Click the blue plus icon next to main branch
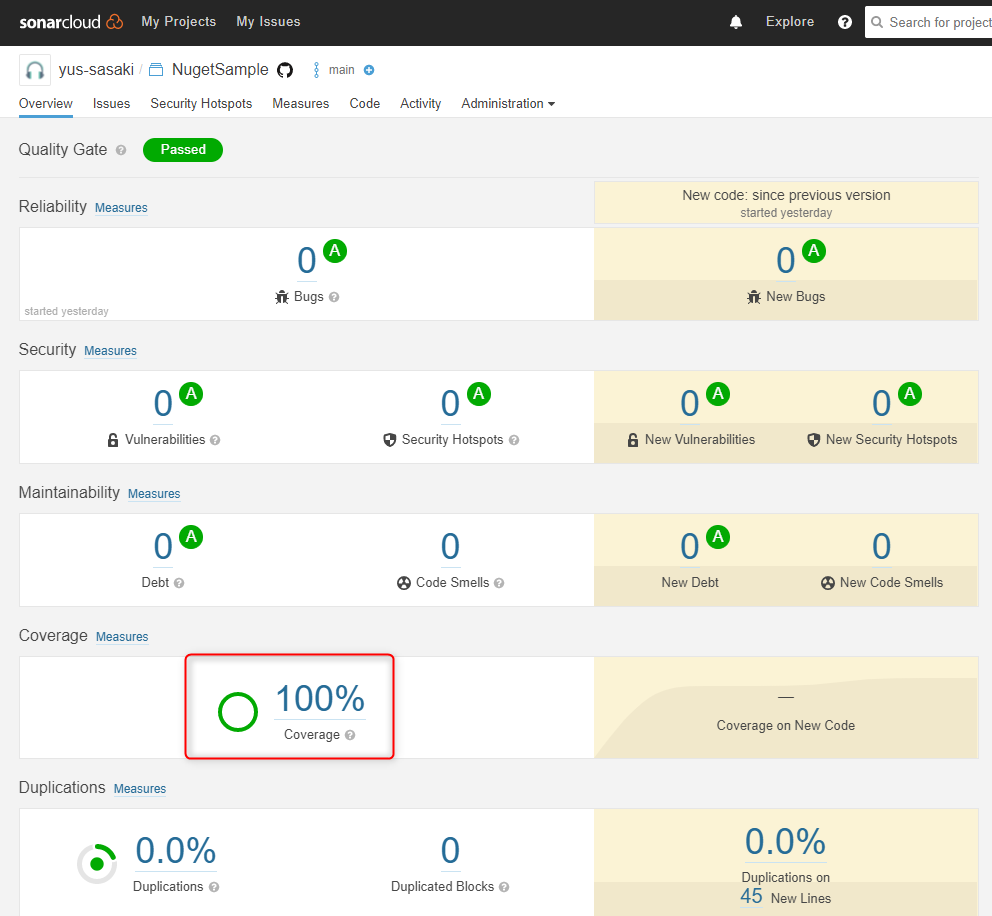Viewport: 992px width, 916px height. pyautogui.click(x=369, y=70)
